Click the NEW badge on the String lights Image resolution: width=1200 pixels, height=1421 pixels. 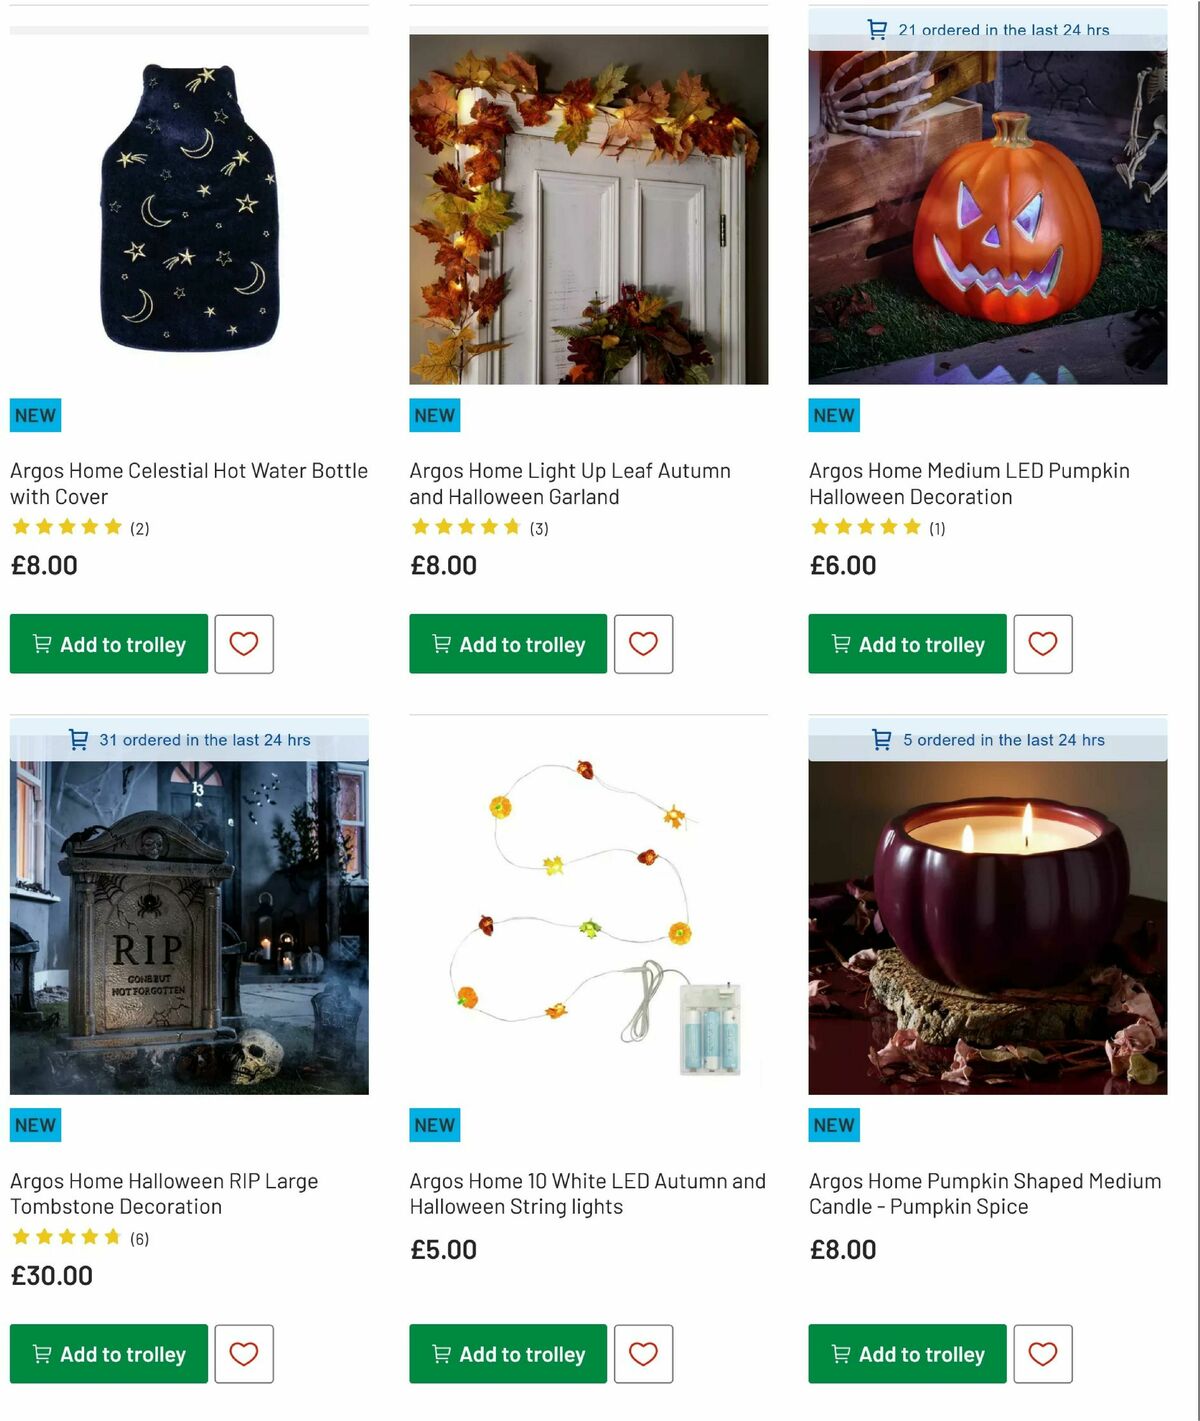[x=433, y=1124]
